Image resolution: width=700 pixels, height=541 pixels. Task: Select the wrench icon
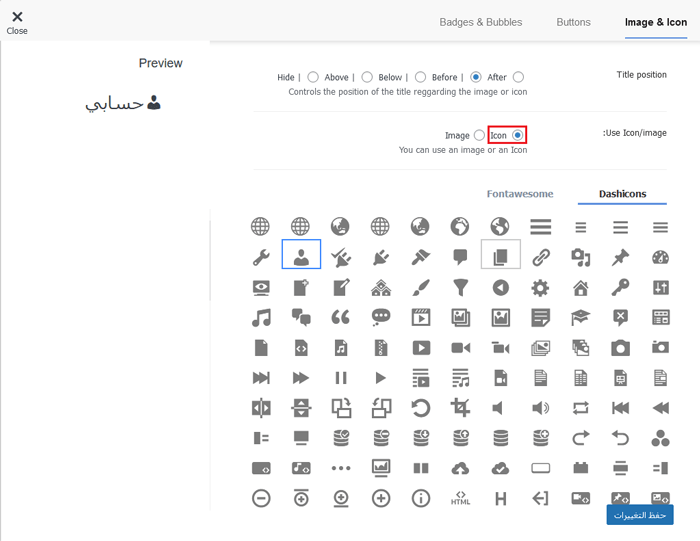pos(261,257)
